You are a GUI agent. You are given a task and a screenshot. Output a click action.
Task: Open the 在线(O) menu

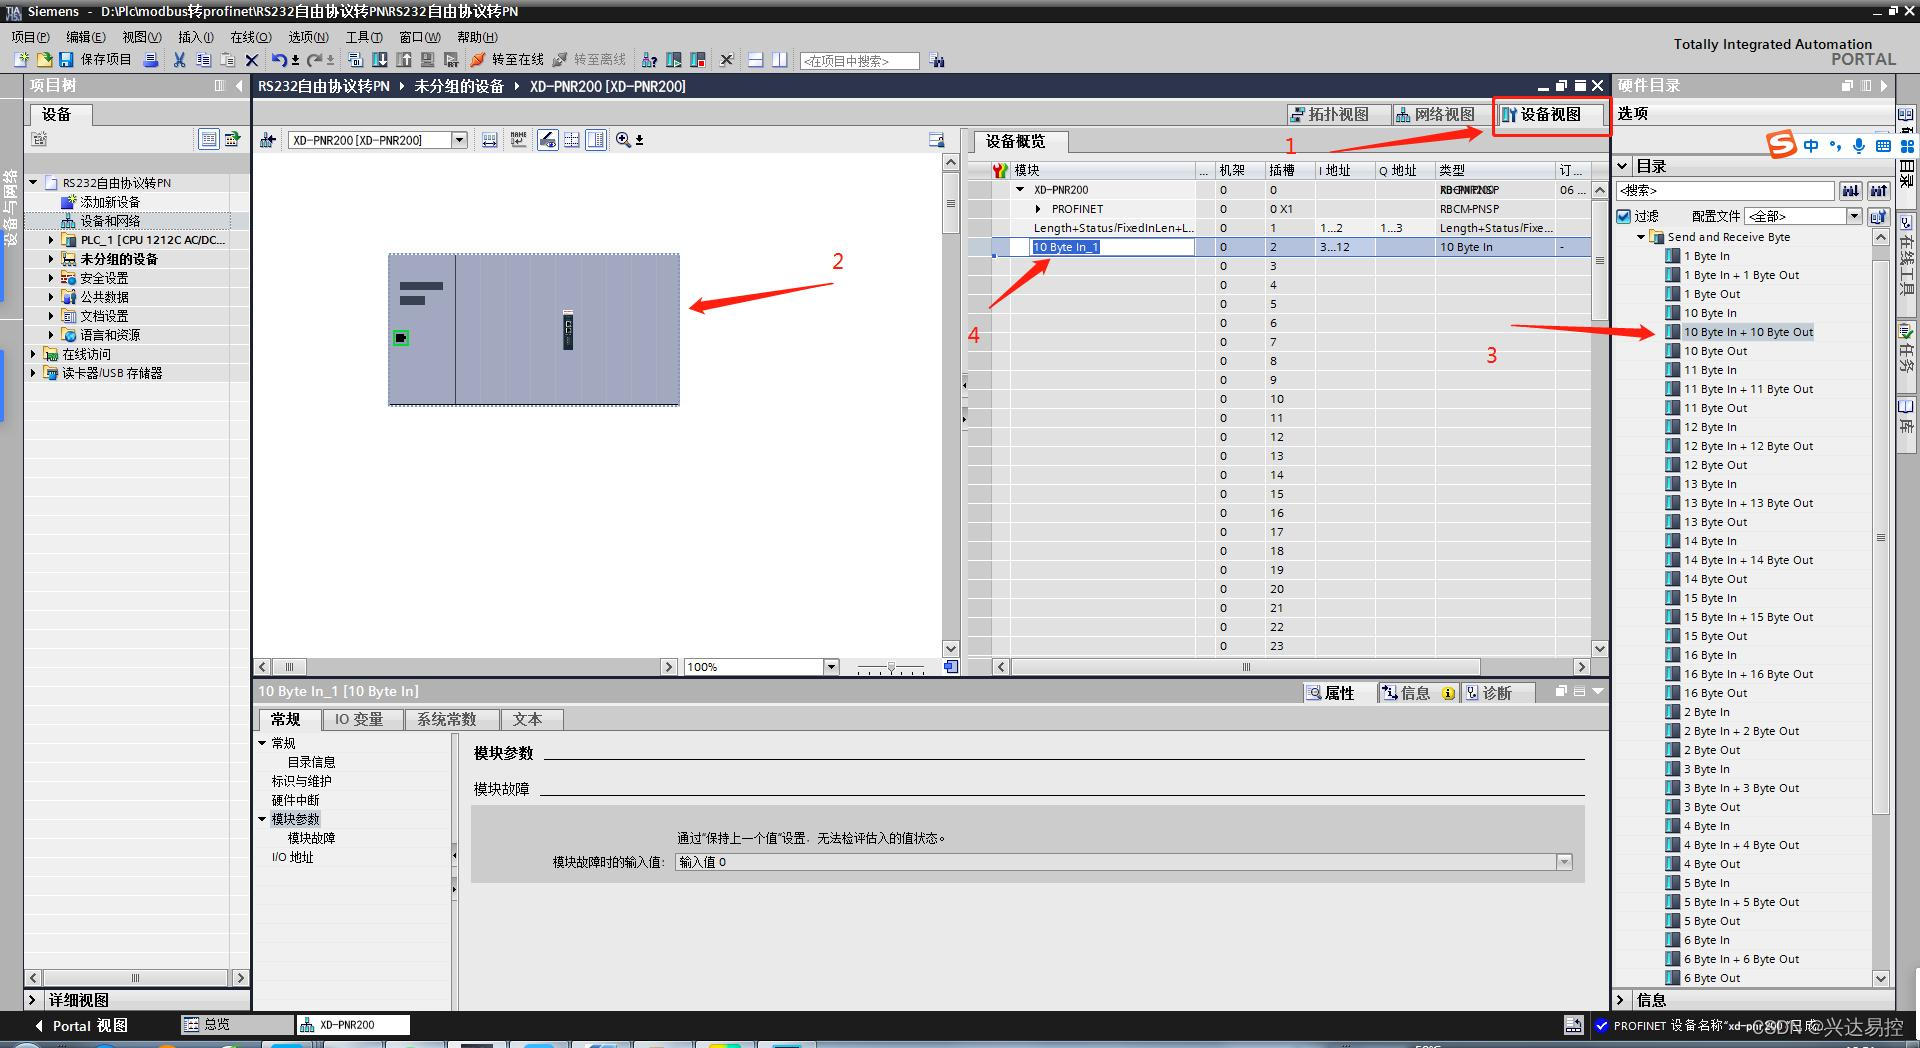251,37
